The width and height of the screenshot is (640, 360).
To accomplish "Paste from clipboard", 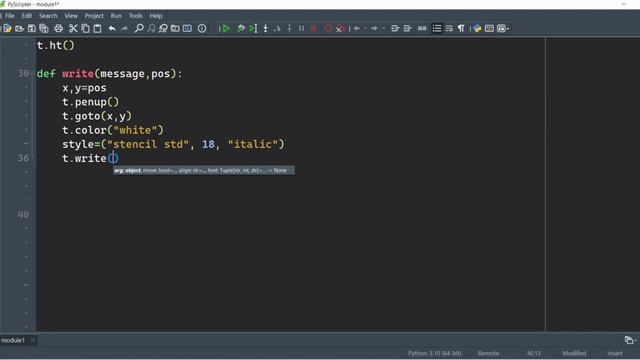I will tap(98, 29).
